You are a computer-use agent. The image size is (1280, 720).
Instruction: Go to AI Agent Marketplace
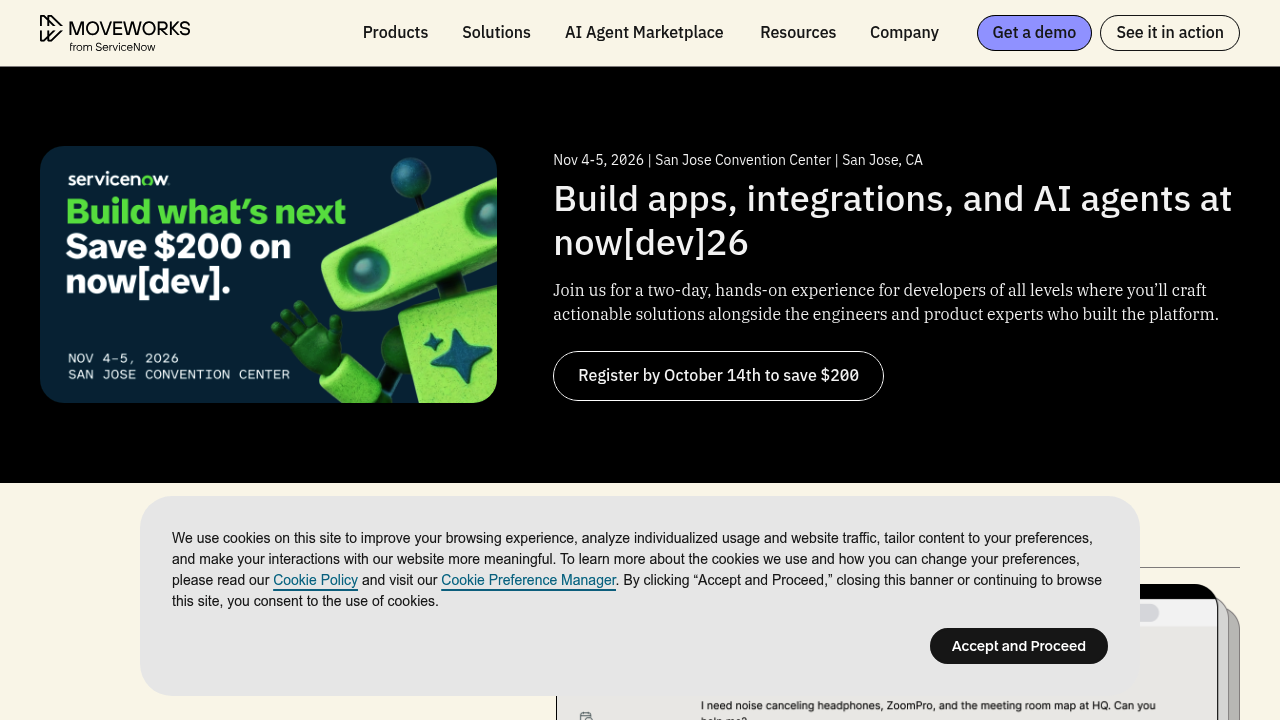[644, 33]
